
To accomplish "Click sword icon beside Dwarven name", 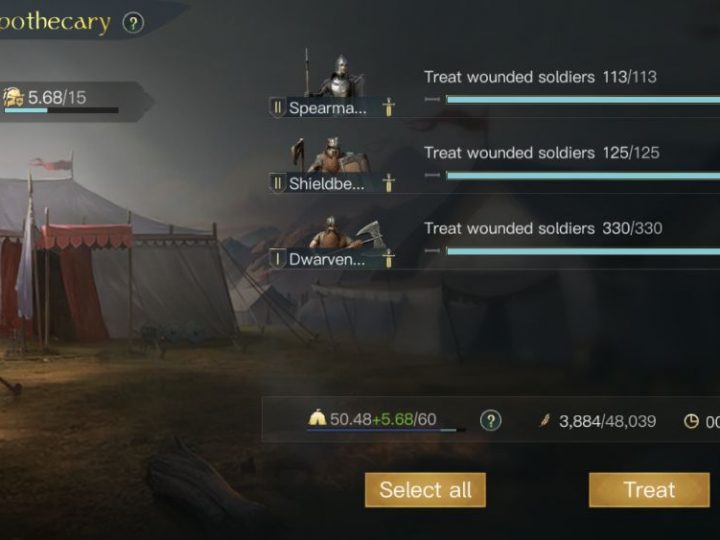I will click(388, 259).
